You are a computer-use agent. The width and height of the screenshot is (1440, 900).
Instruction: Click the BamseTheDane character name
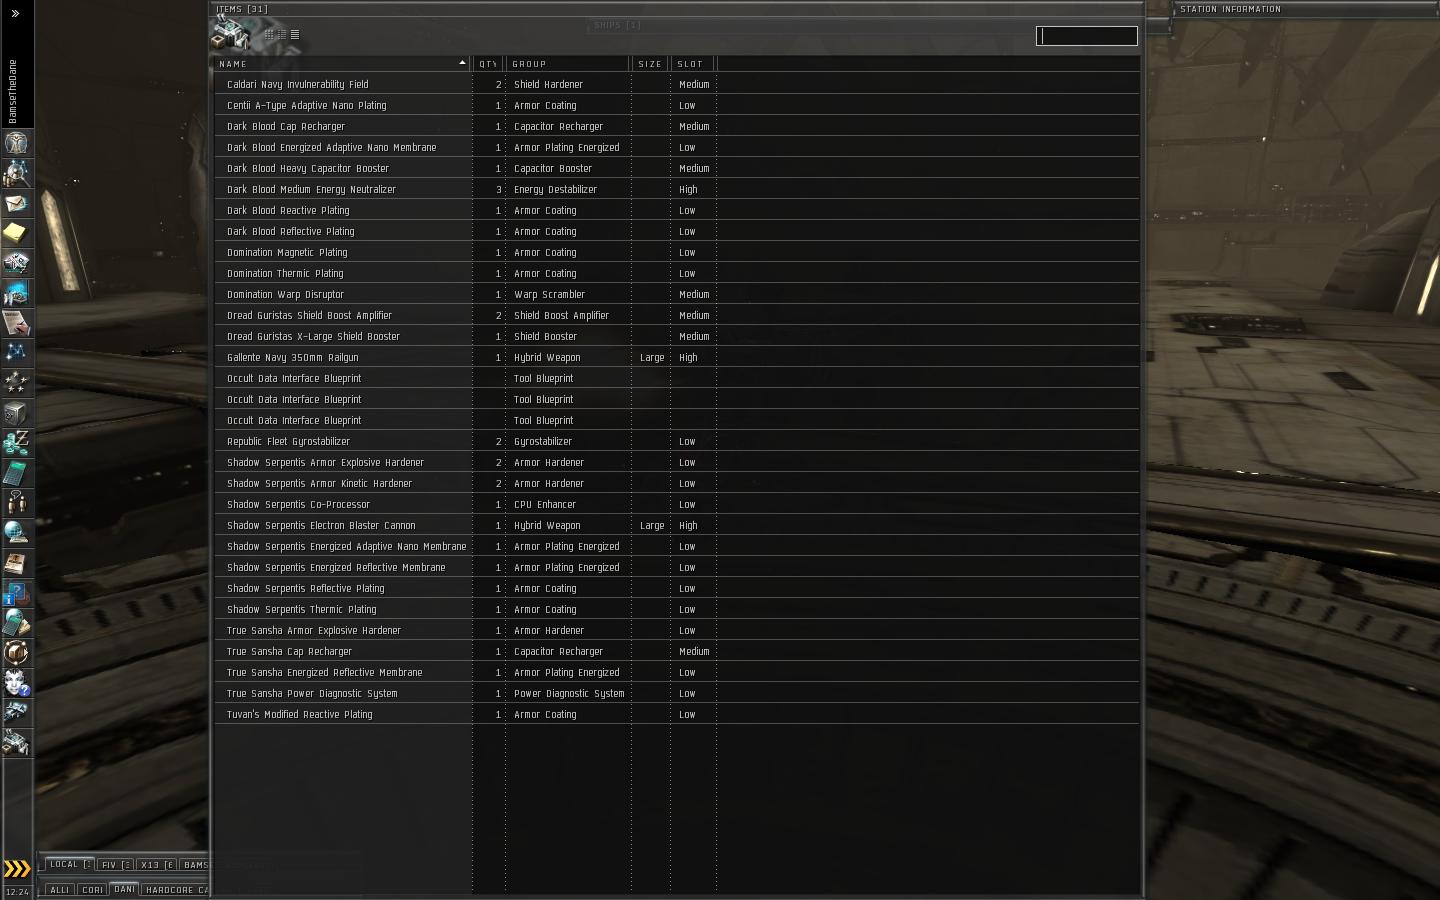(x=13, y=91)
